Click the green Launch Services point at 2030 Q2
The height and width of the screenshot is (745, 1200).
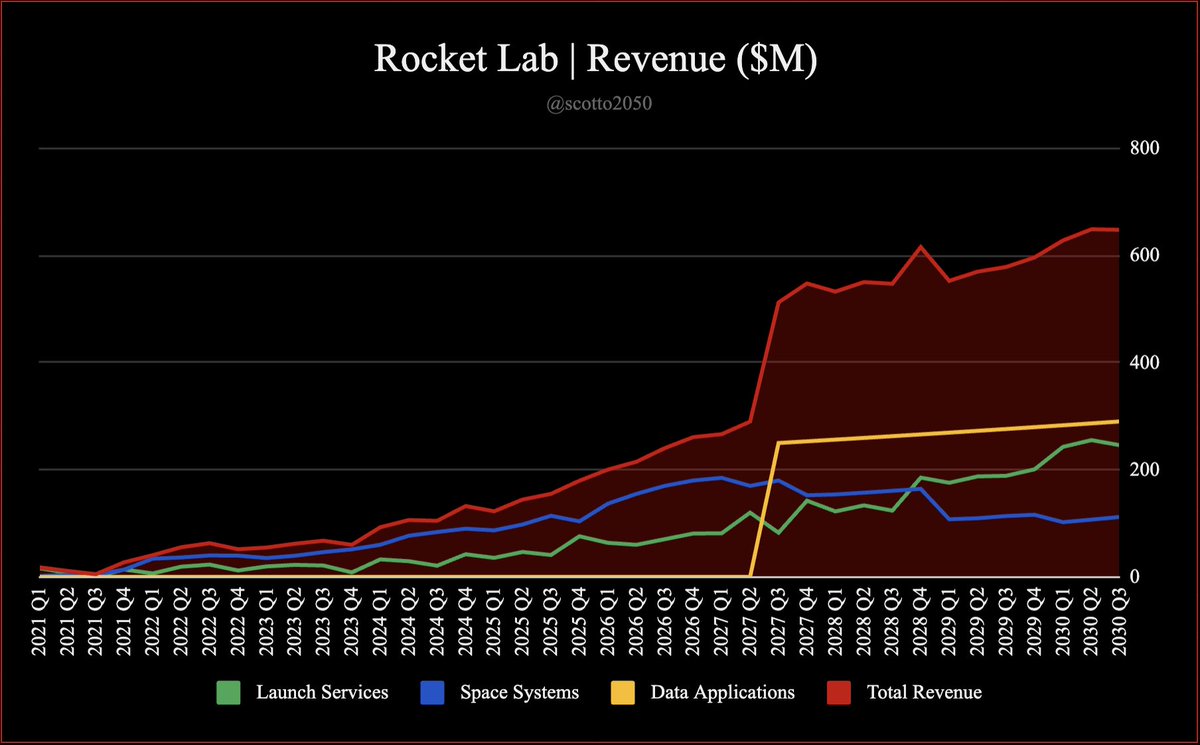1092,440
